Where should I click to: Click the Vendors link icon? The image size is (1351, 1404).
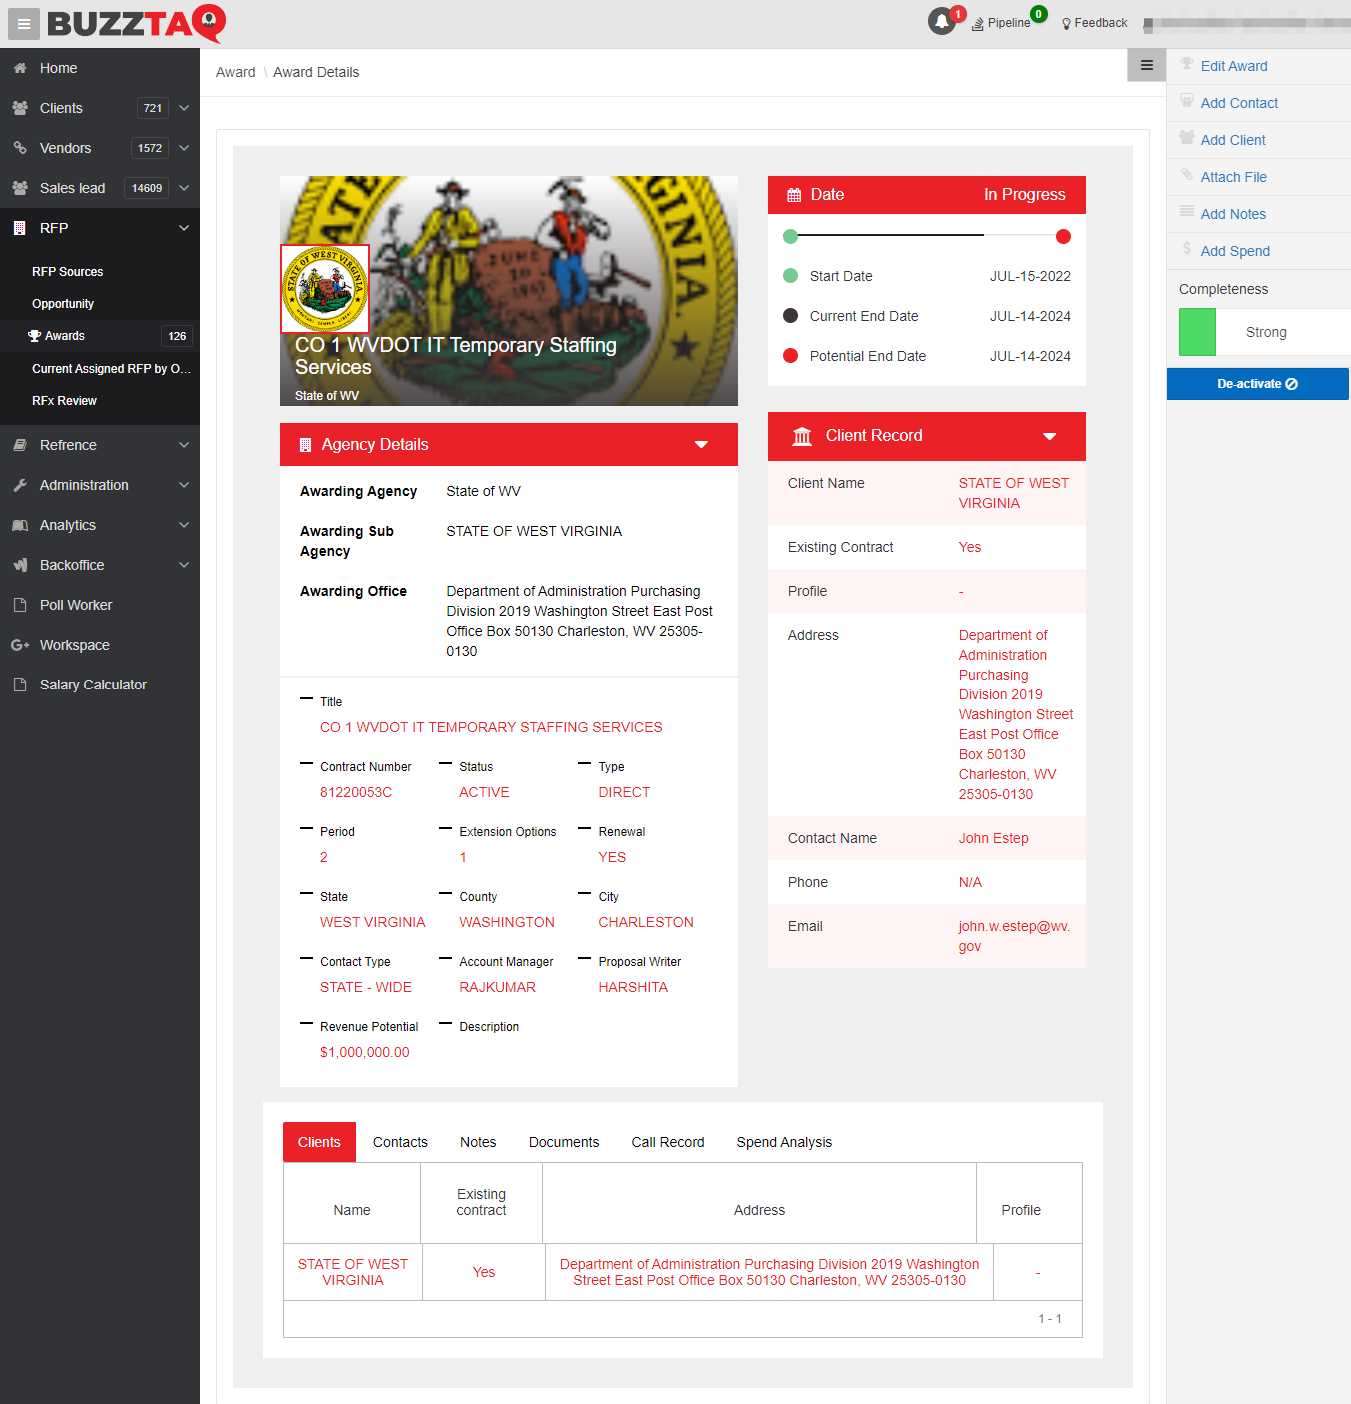pos(20,148)
